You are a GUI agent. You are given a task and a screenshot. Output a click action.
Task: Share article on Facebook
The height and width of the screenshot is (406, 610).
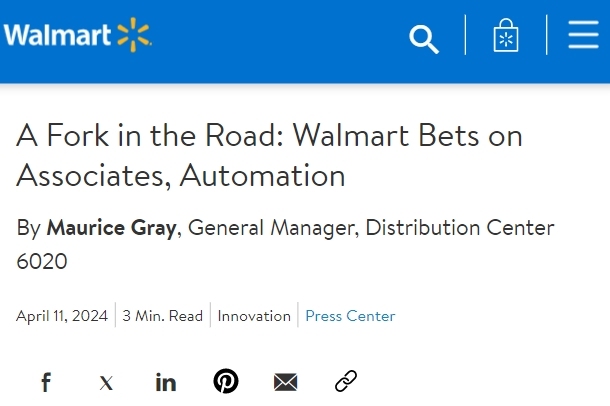pyautogui.click(x=46, y=382)
